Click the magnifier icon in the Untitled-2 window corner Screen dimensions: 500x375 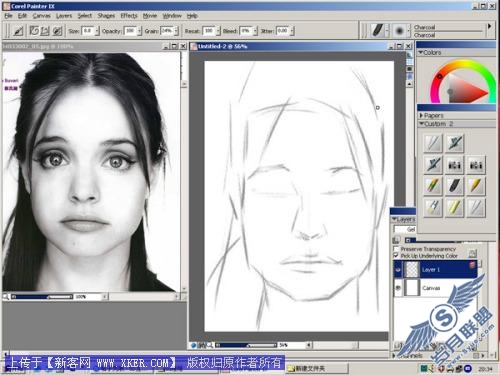click(410, 55)
